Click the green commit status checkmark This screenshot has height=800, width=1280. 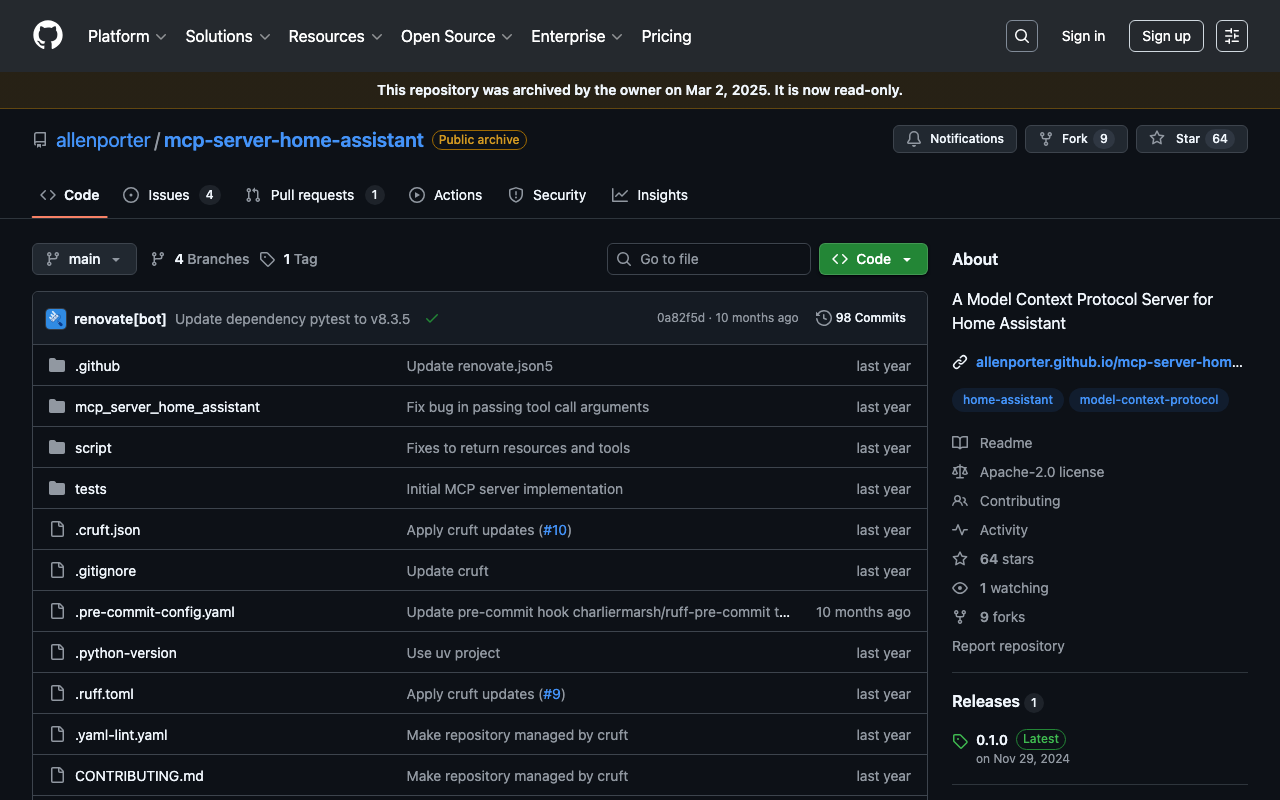[x=432, y=319]
